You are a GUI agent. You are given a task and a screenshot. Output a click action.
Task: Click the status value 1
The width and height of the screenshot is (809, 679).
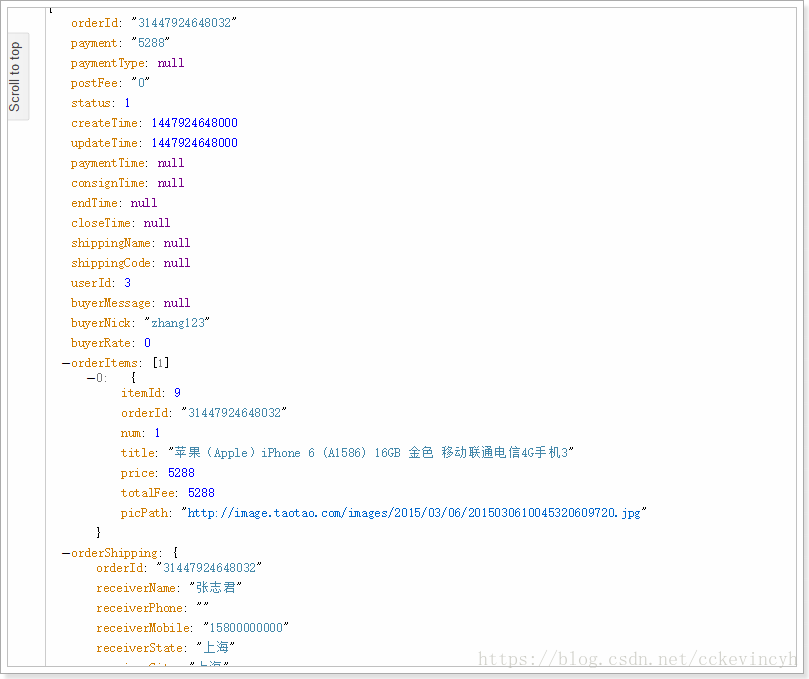tap(127, 103)
